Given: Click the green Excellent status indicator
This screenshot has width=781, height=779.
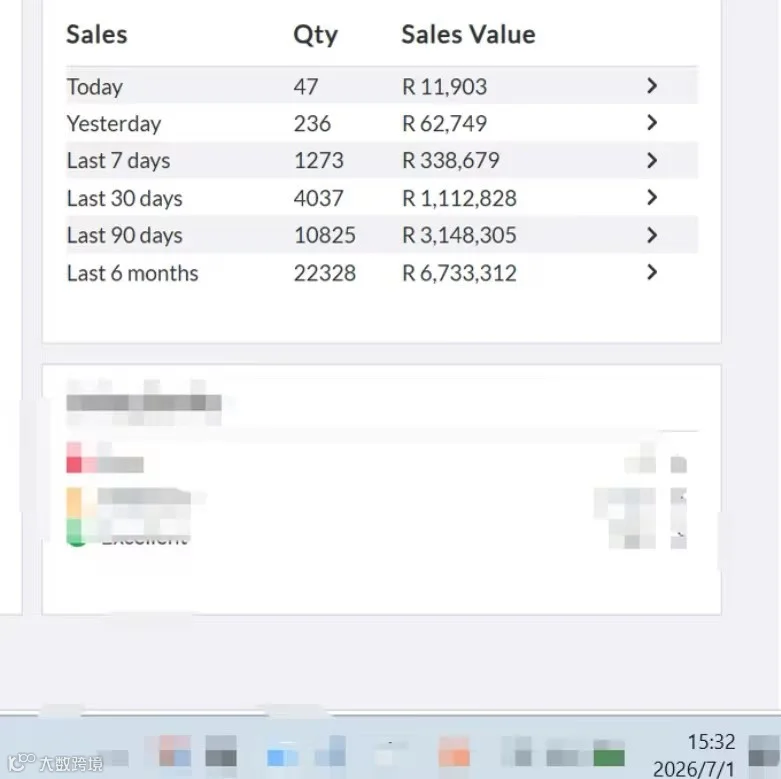Looking at the screenshot, I should [x=75, y=533].
